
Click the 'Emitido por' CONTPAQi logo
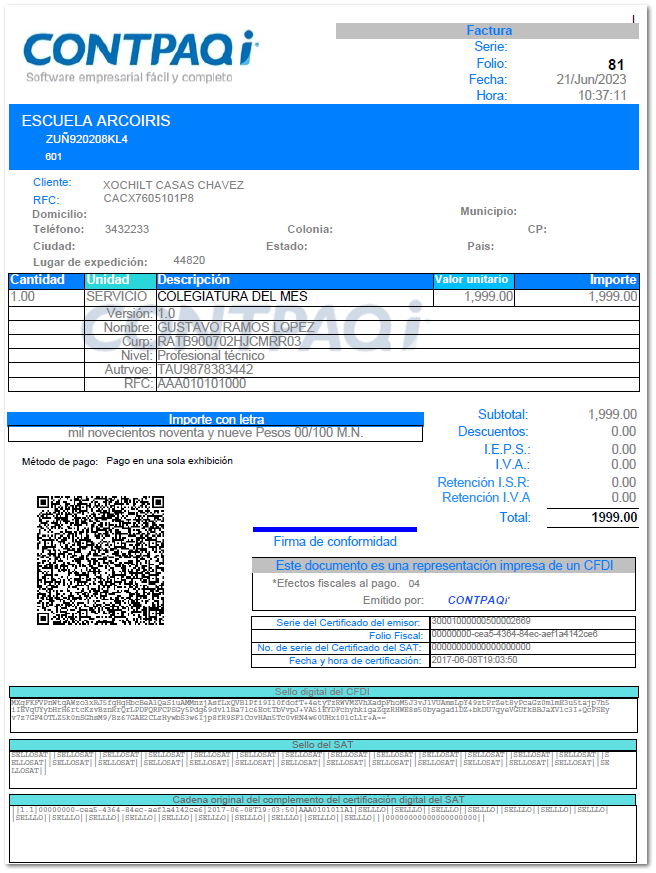(479, 600)
